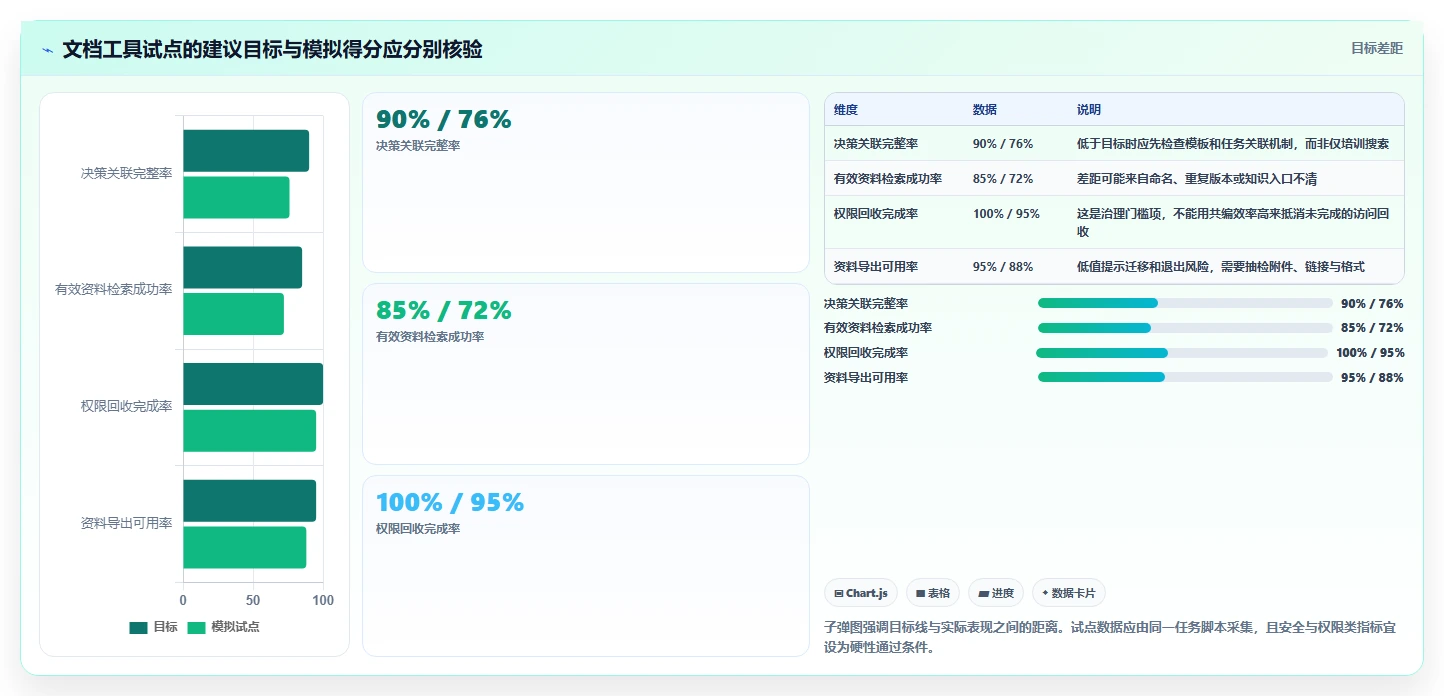Select the 权限回收完成率 cell in the table

pyautogui.click(x=876, y=214)
